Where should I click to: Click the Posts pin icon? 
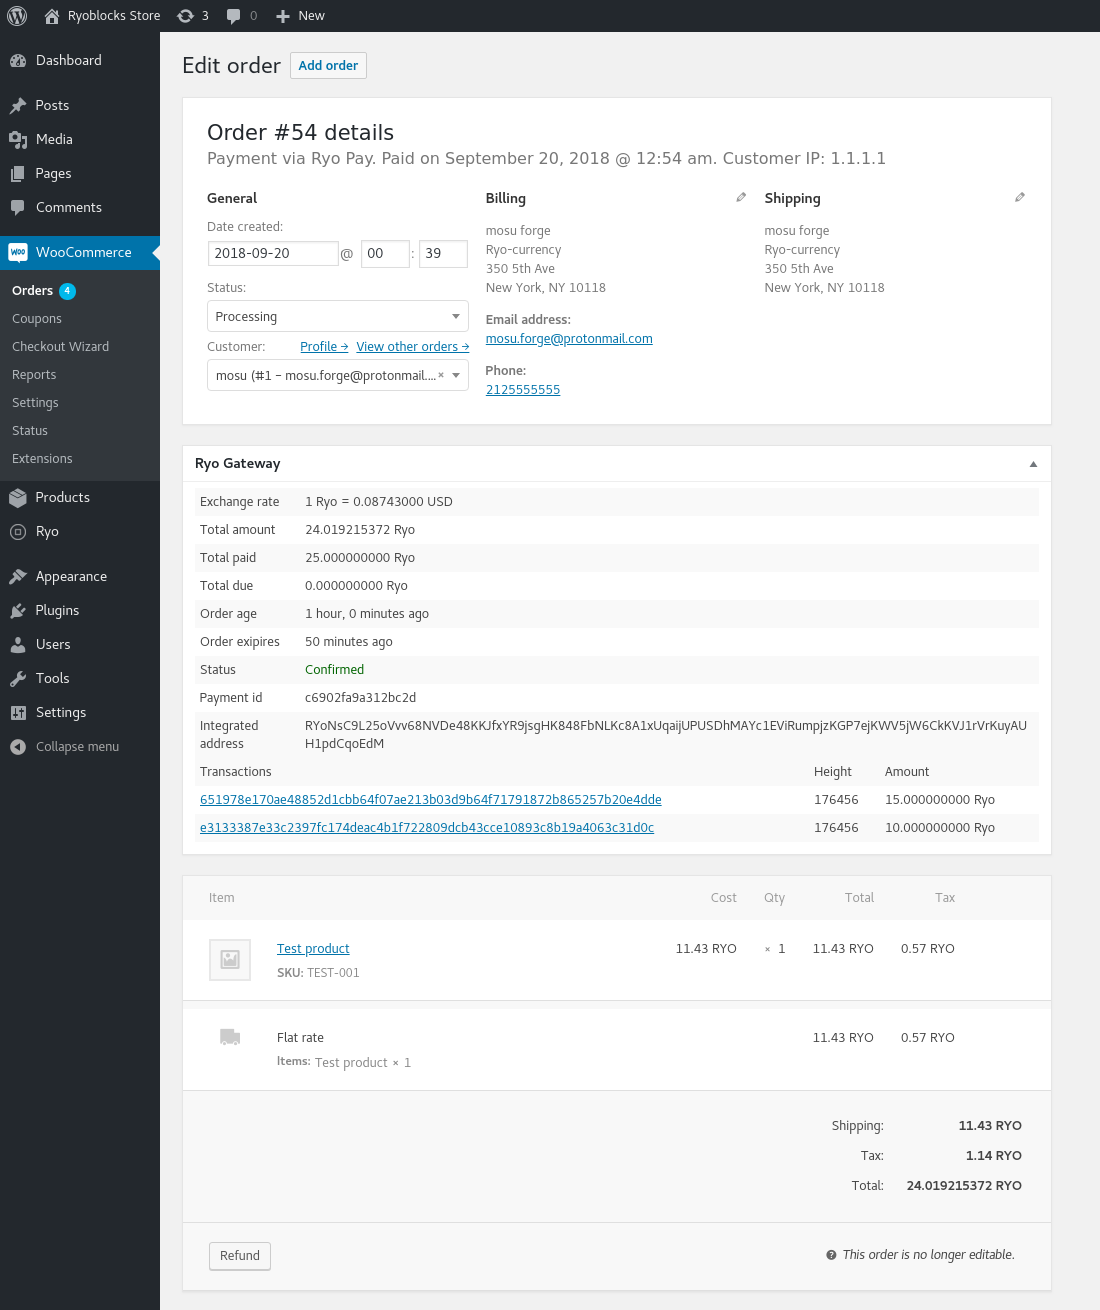[18, 105]
